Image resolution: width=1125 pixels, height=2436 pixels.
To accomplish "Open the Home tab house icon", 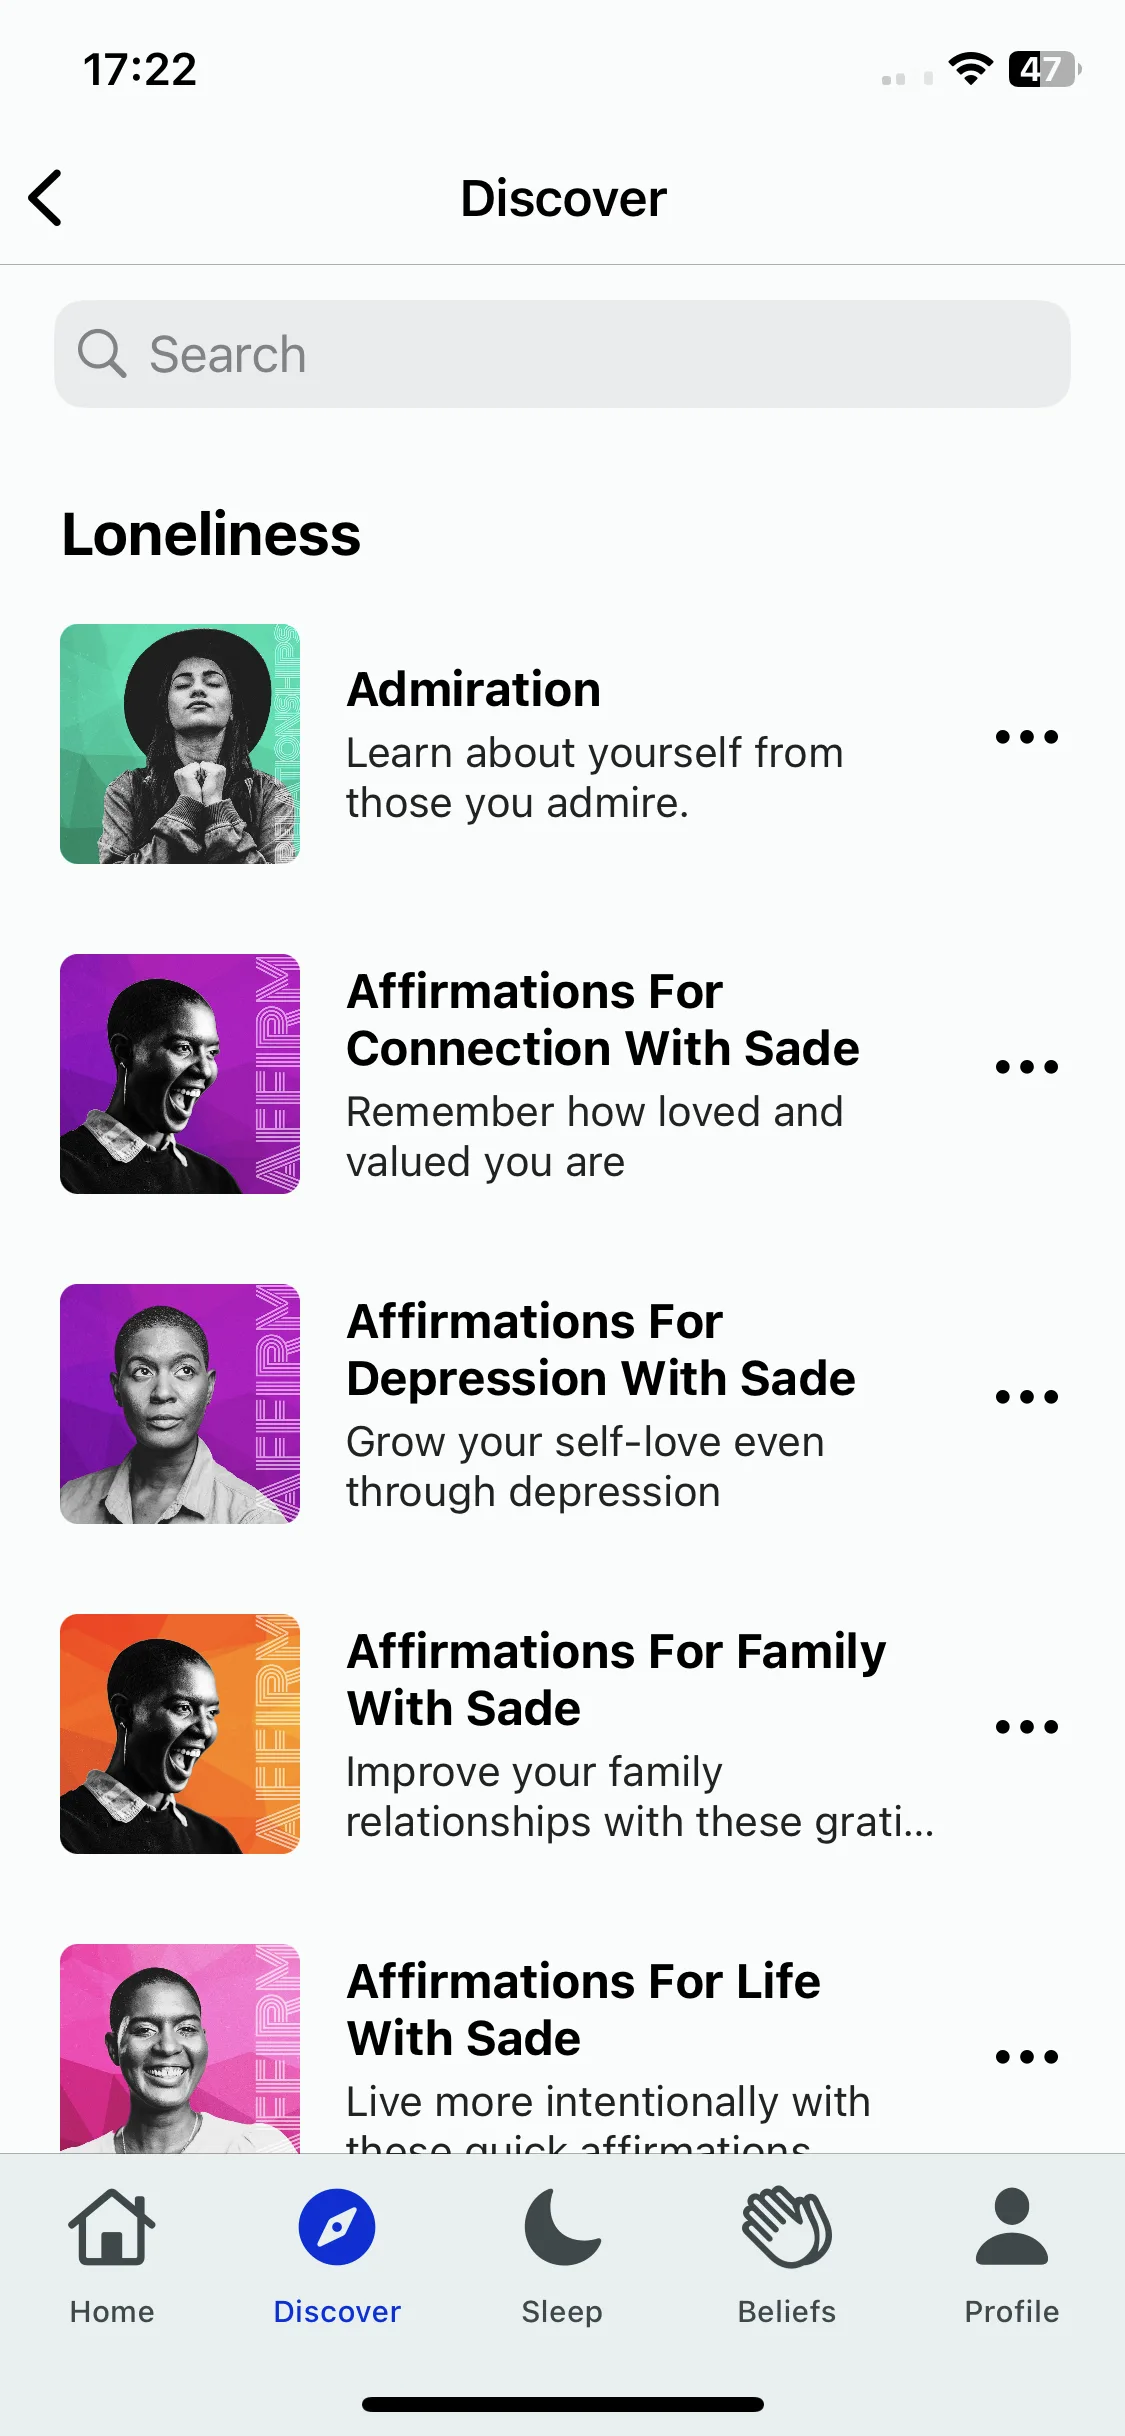I will pyautogui.click(x=112, y=2227).
